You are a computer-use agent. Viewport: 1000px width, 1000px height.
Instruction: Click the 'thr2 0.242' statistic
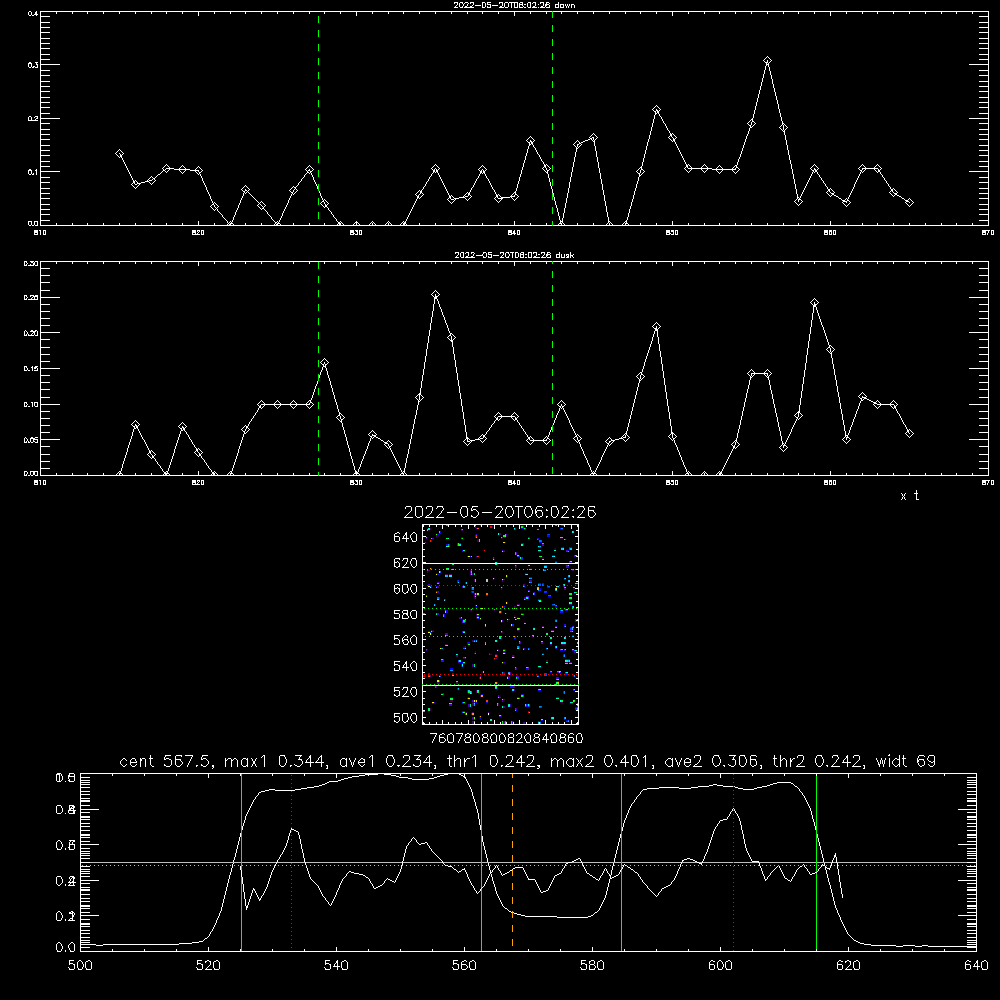click(x=818, y=761)
